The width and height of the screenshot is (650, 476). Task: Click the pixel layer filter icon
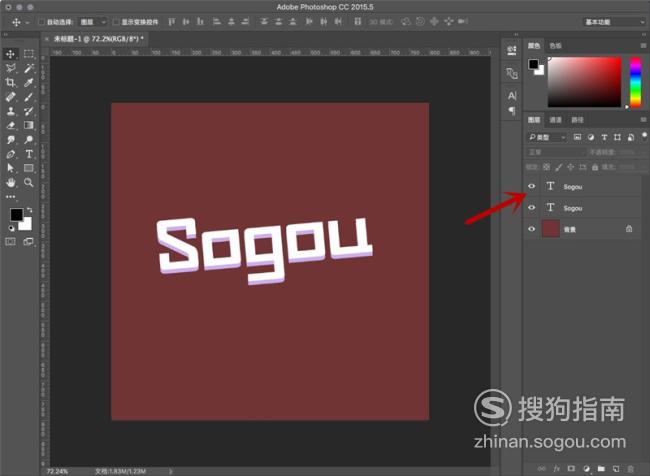tap(577, 137)
